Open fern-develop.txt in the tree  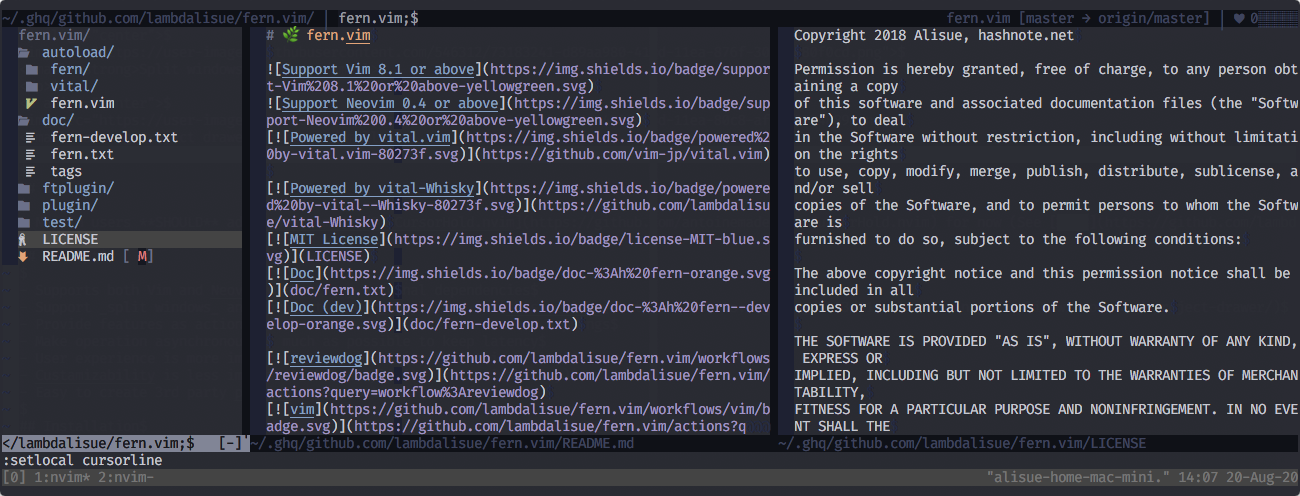tap(114, 137)
